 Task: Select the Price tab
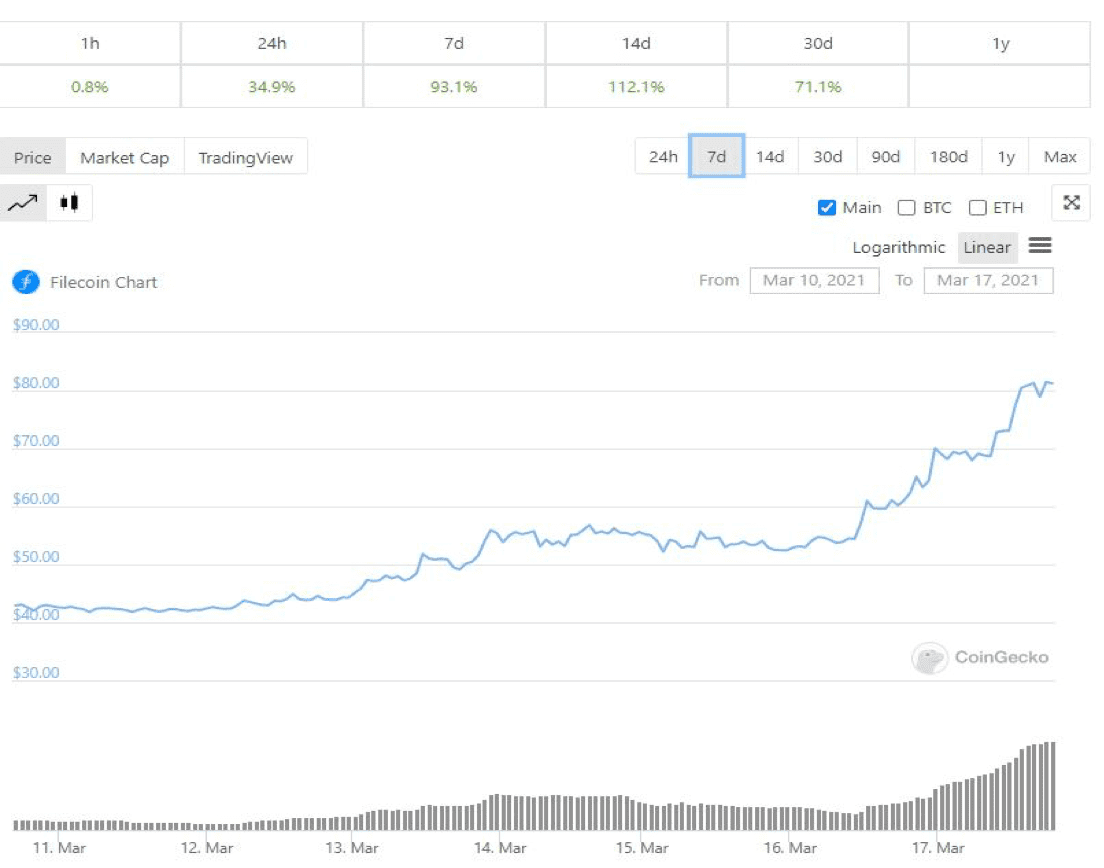tap(32, 157)
